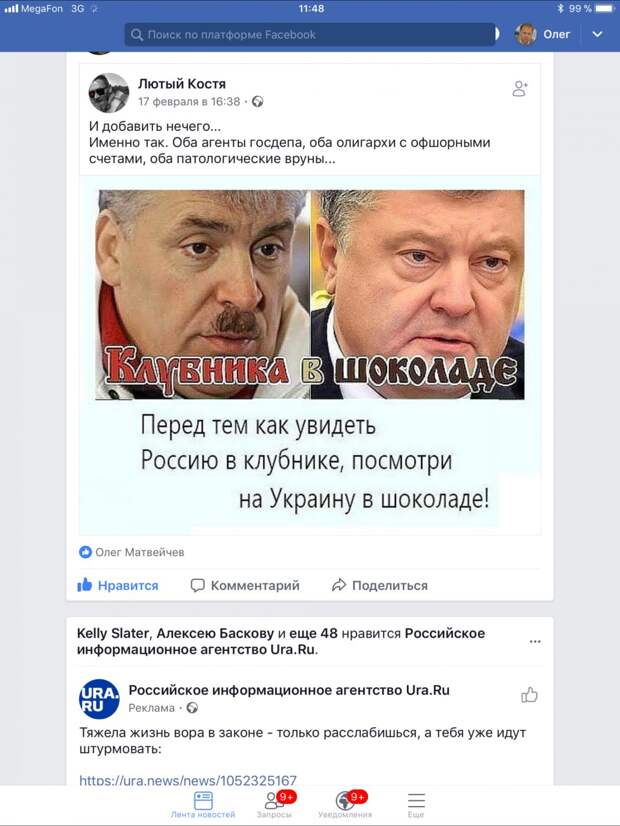Open the Олег profile avatar in the header

point(525,34)
